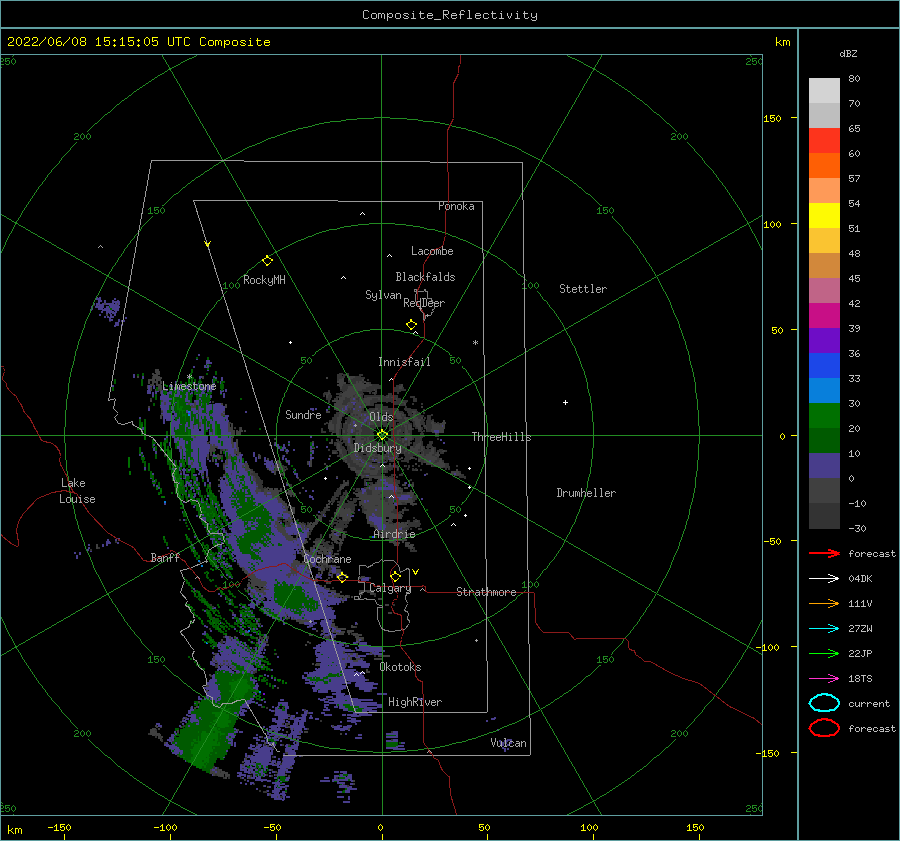
Task: Click the Sylvan label
Action: pos(383,295)
